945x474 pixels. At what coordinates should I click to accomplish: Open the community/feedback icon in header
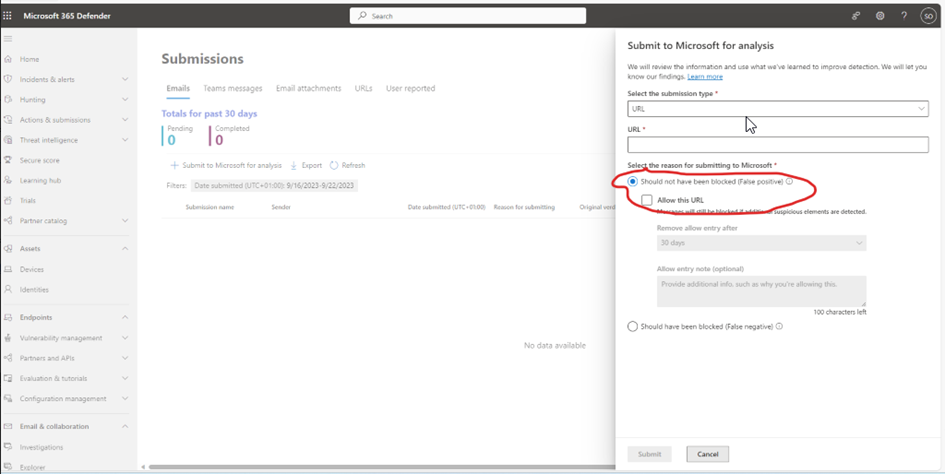coord(856,16)
